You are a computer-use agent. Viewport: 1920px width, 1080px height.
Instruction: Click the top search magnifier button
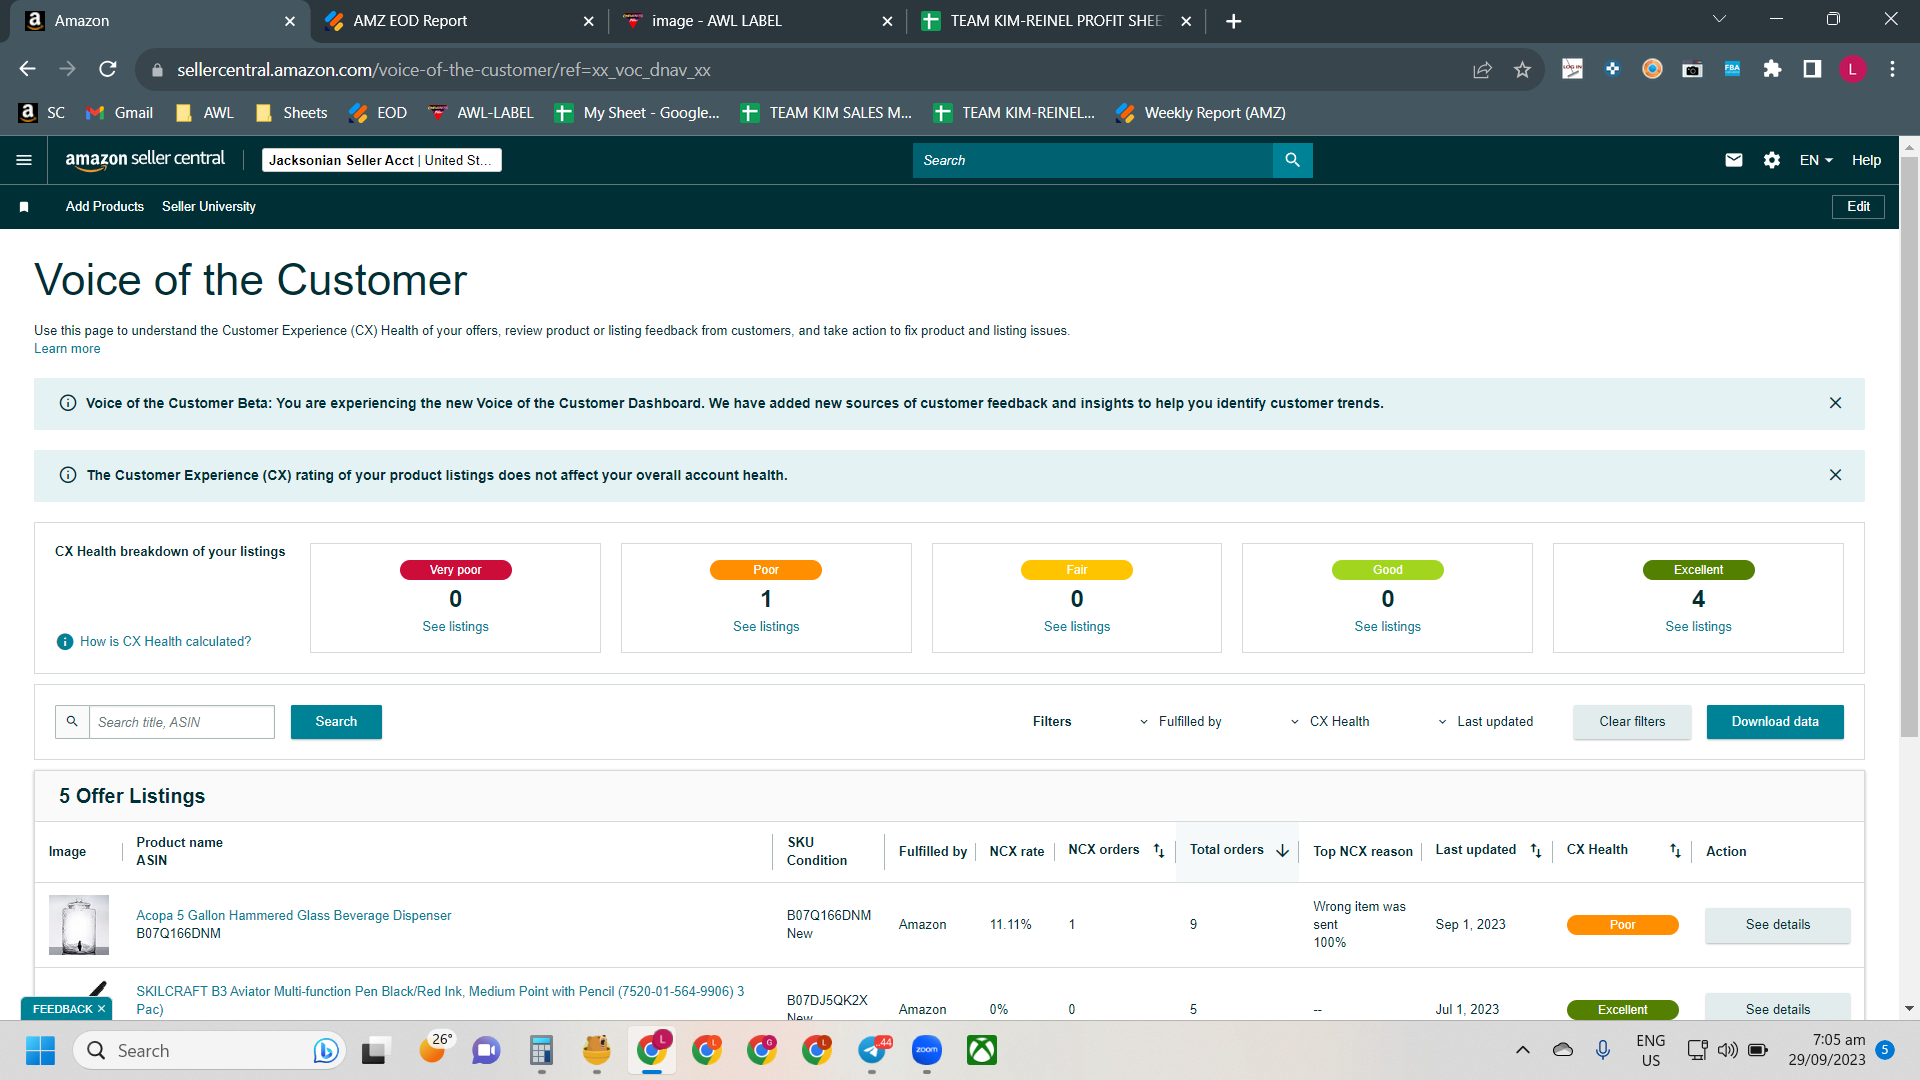tap(1292, 160)
